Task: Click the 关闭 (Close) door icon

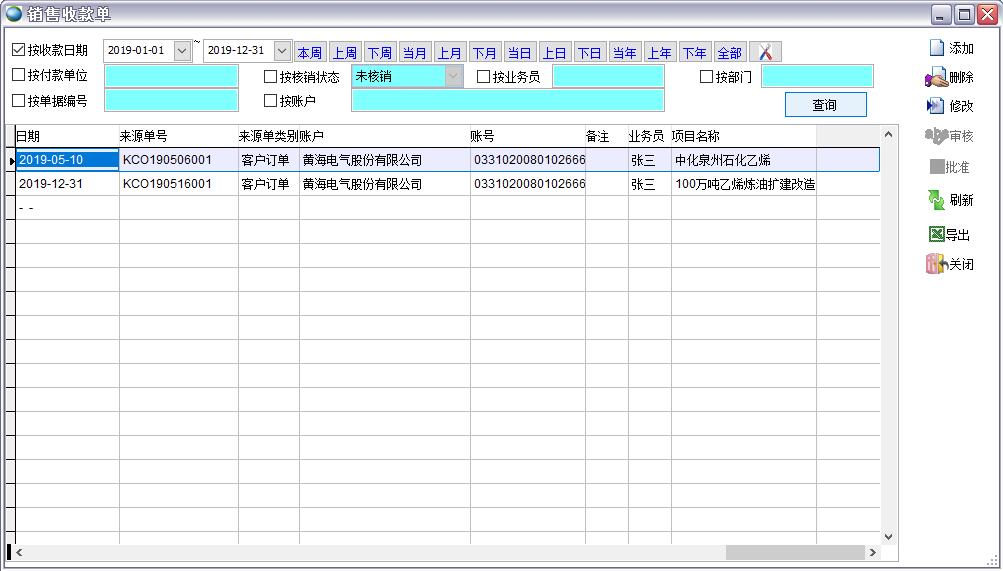Action: [936, 265]
